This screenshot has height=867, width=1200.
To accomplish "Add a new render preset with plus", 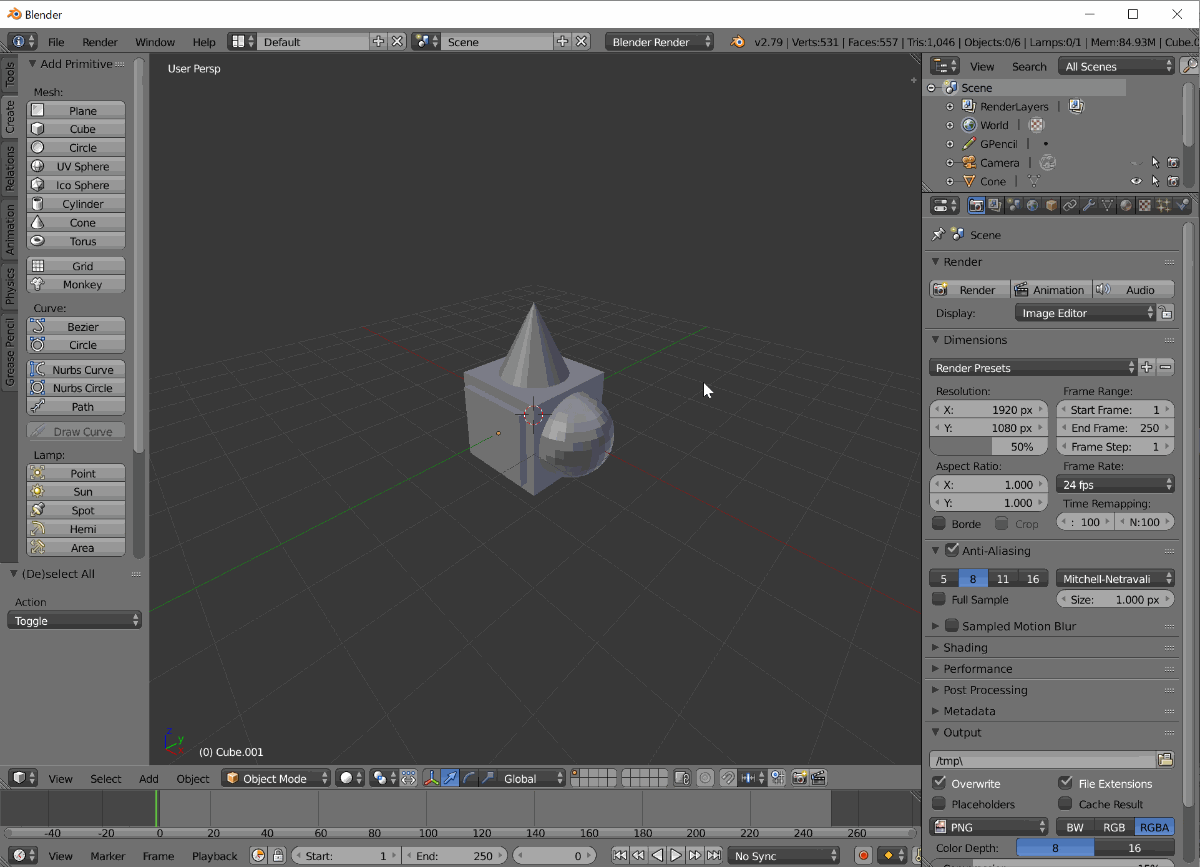I will [x=1147, y=367].
